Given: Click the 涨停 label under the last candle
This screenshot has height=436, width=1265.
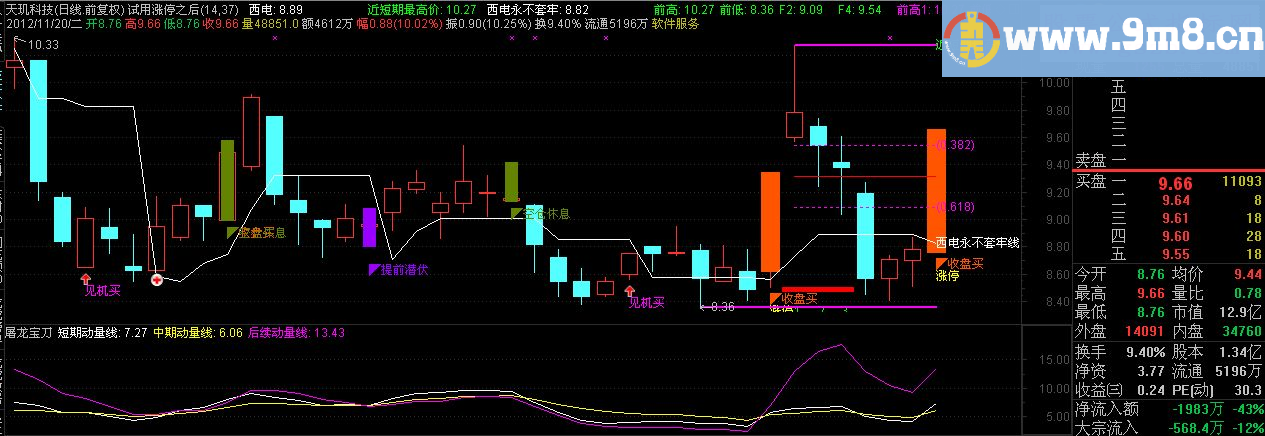Looking at the screenshot, I should (x=947, y=276).
